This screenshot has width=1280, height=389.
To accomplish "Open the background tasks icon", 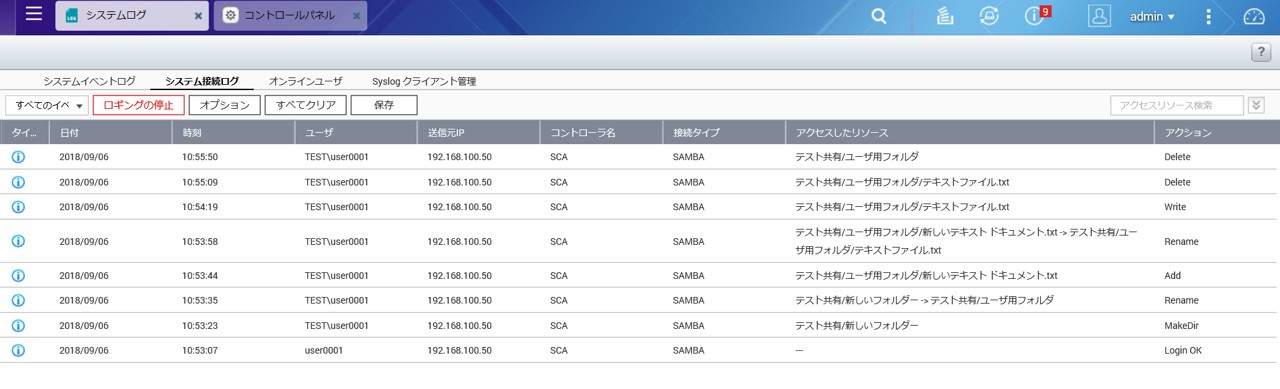I will [x=945, y=16].
